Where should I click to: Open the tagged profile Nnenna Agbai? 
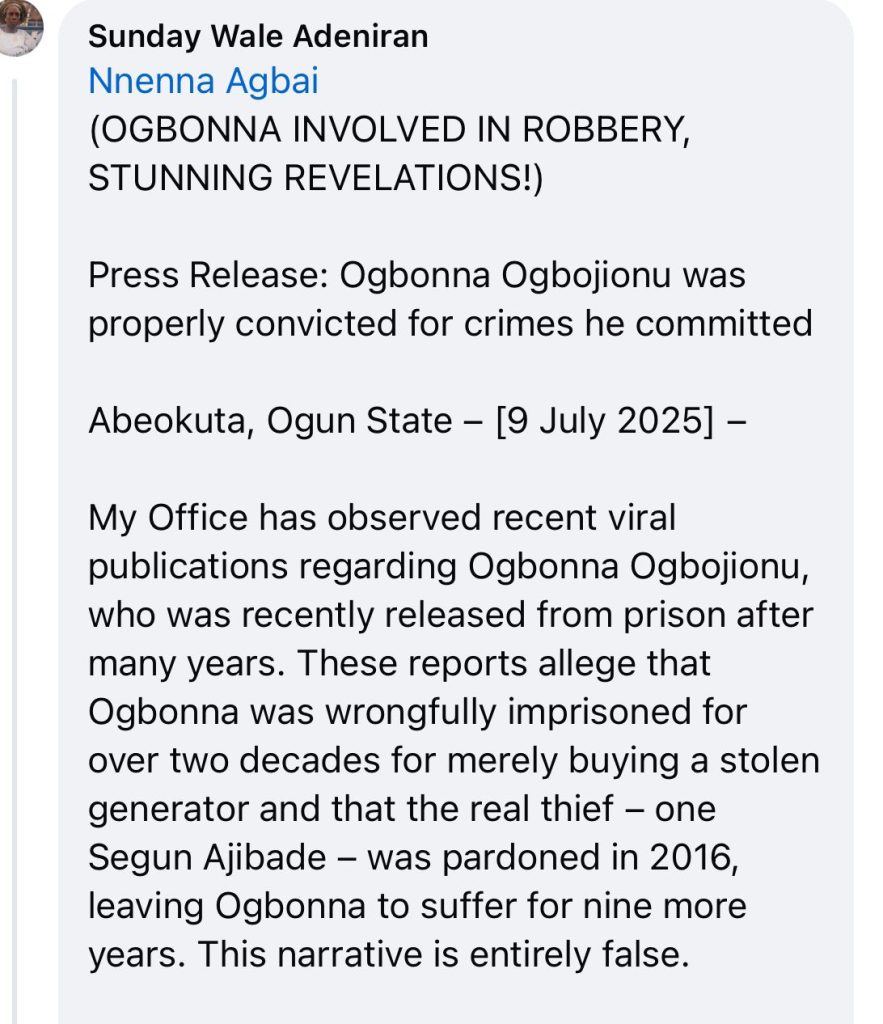coord(203,81)
